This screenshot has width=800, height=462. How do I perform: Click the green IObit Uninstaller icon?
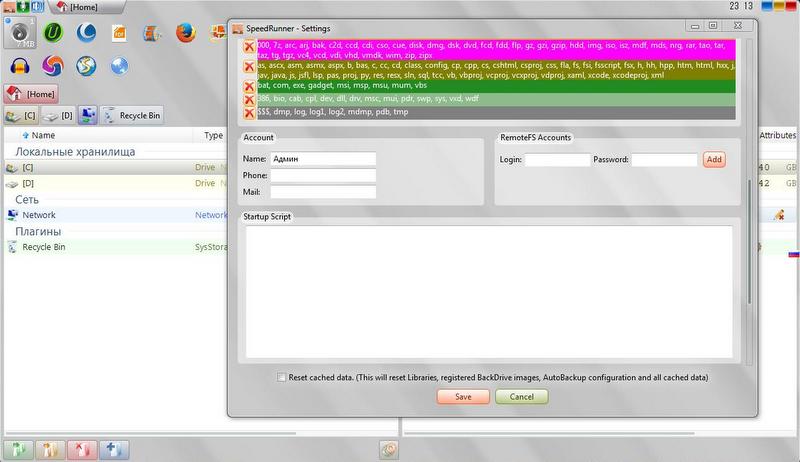pyautogui.click(x=53, y=33)
